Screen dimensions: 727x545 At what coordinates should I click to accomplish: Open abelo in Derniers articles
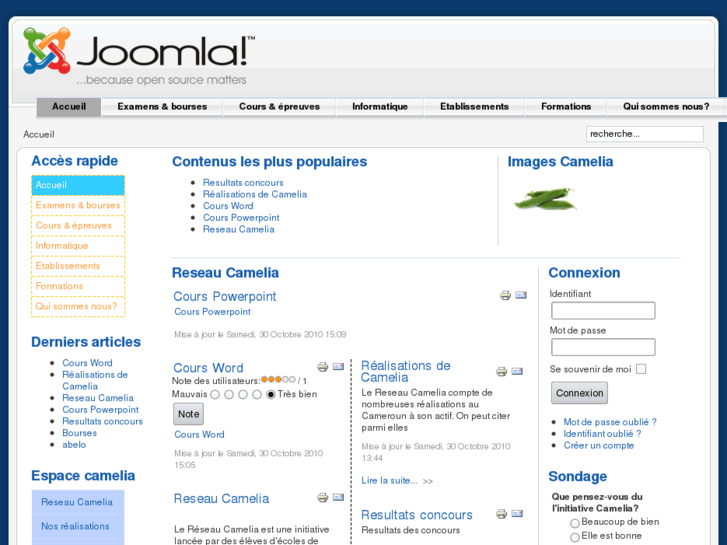pos(74,444)
